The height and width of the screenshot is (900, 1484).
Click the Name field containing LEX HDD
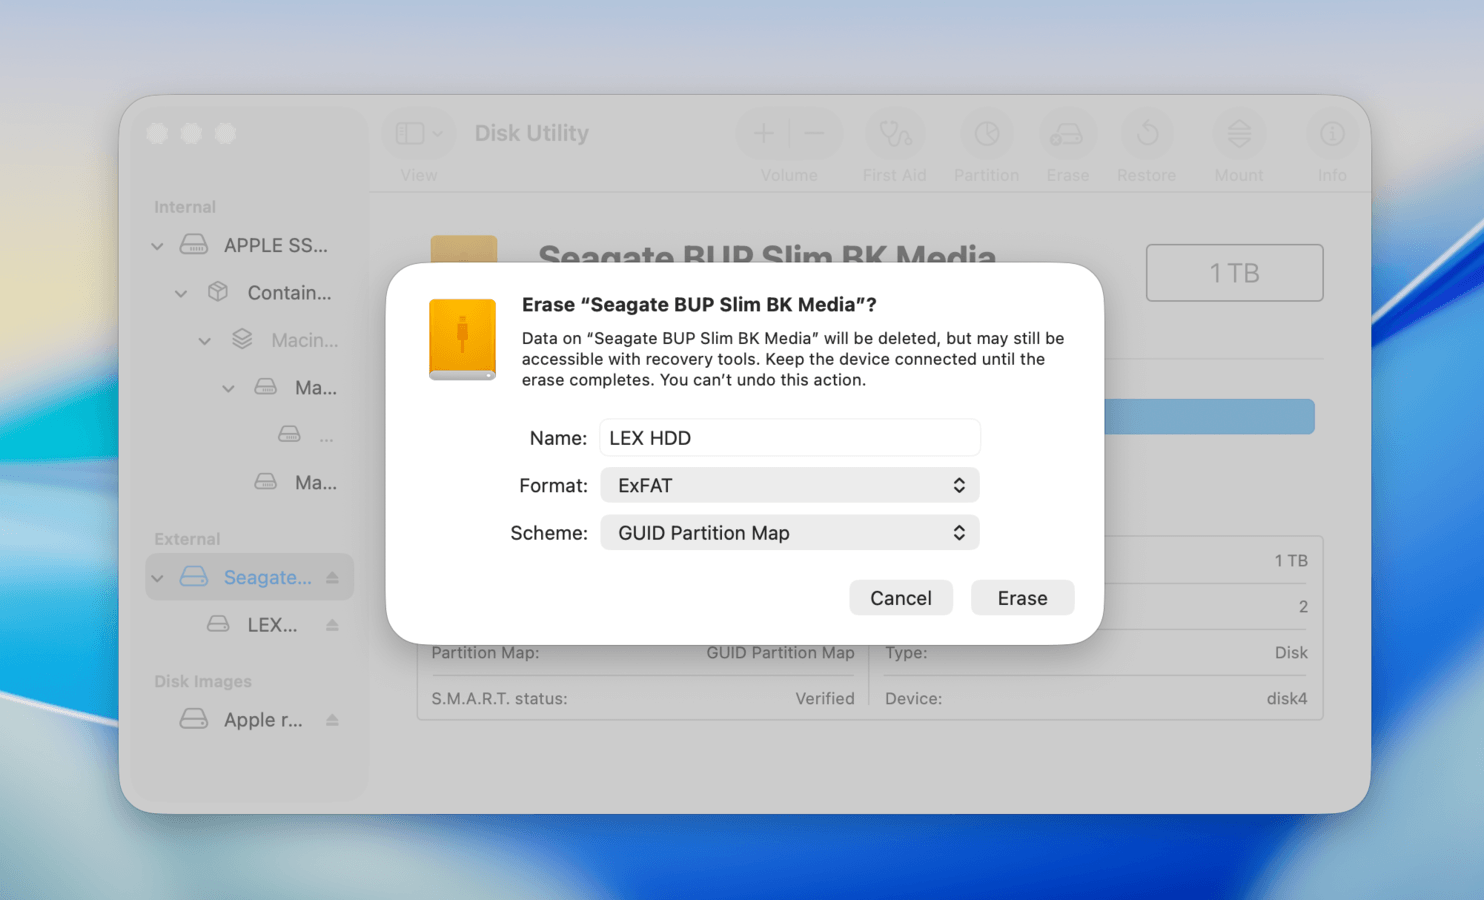coord(789,437)
